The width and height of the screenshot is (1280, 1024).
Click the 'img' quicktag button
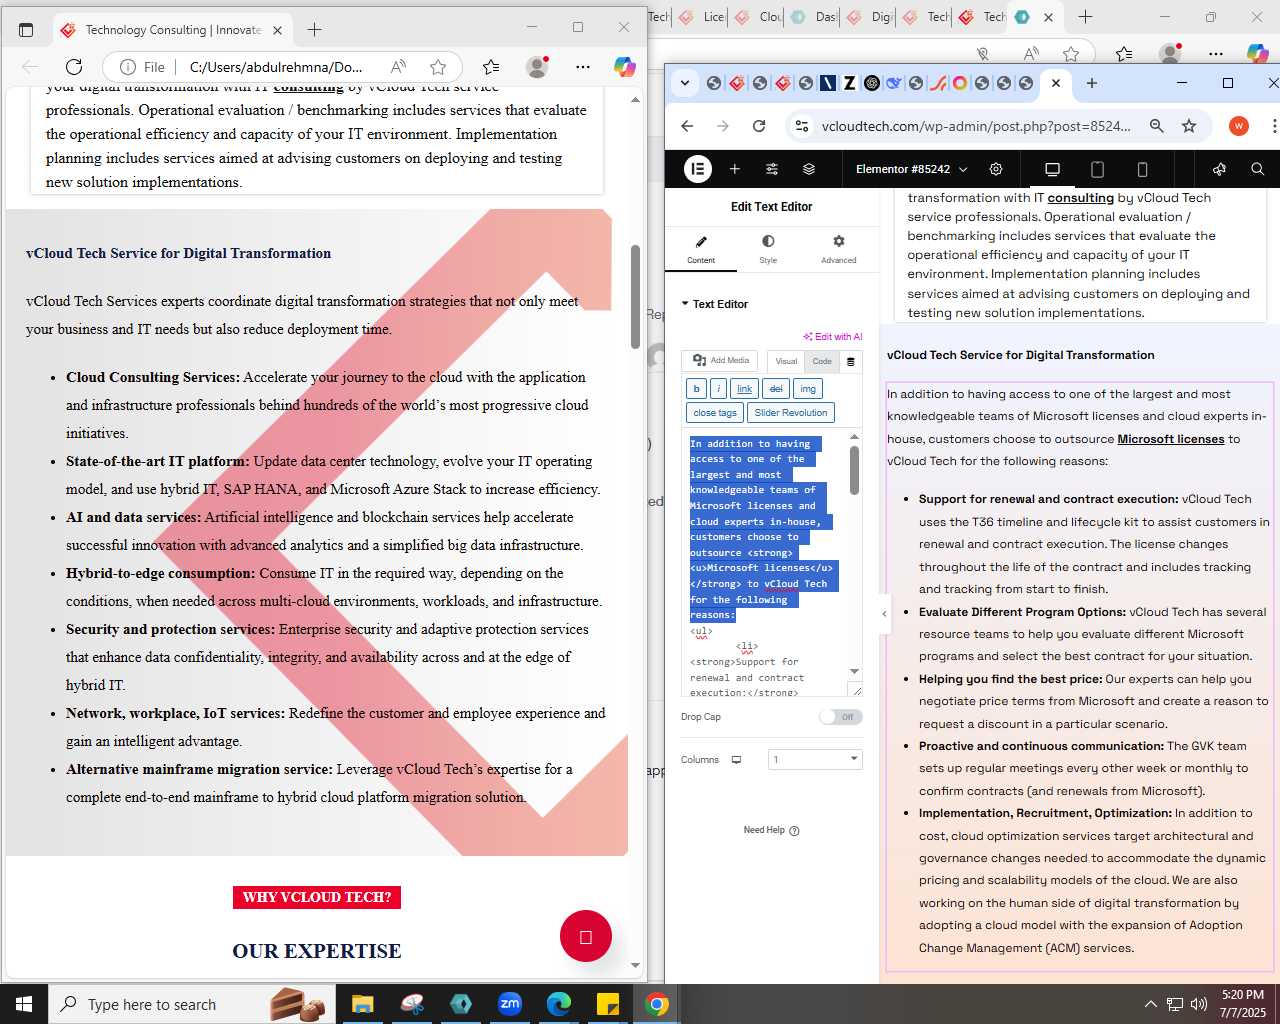[x=808, y=389]
